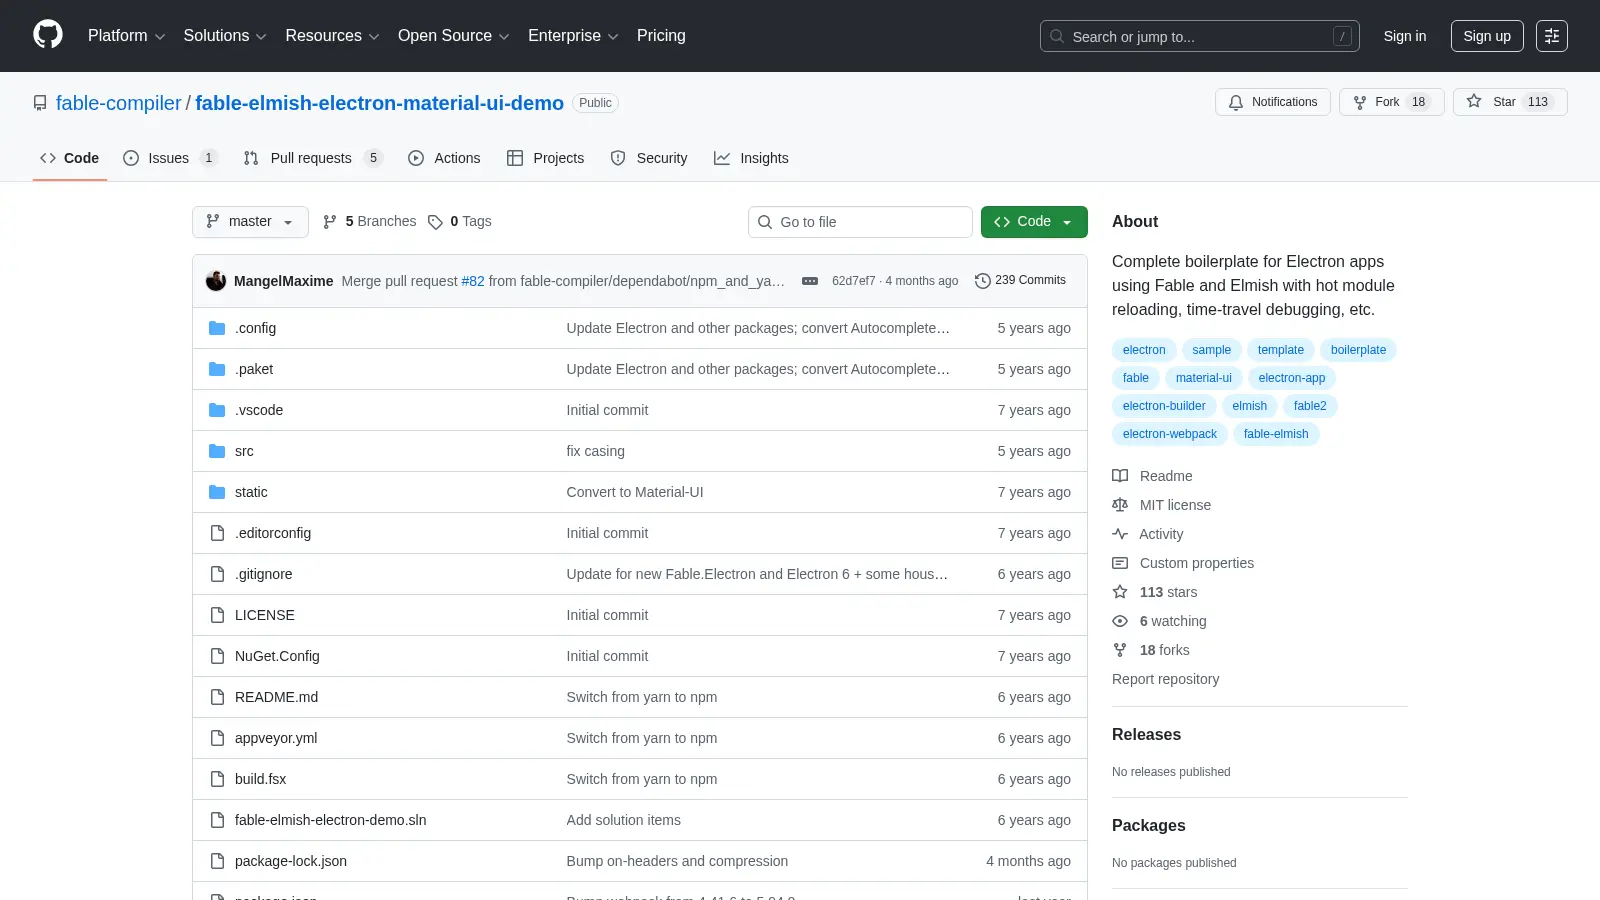Image resolution: width=1600 pixels, height=900 pixels.
Task: Click the Custom properties icon
Action: tap(1120, 563)
